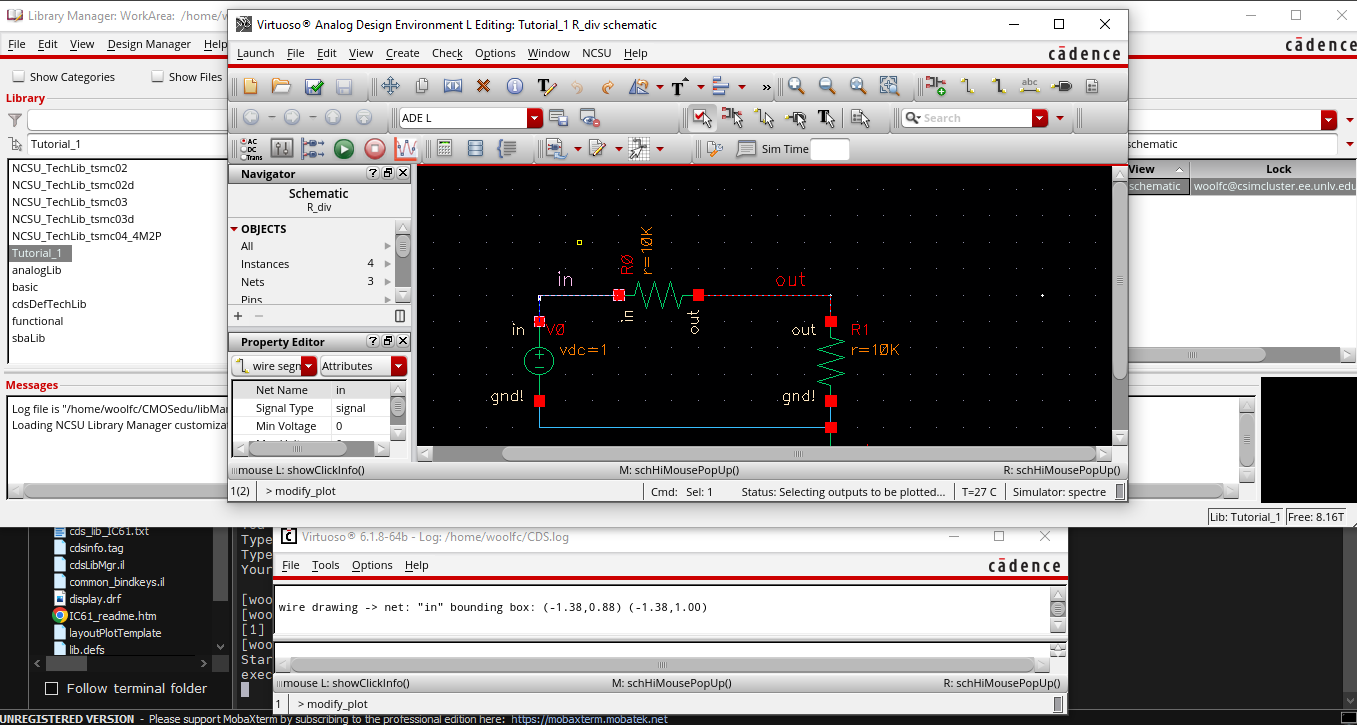
Task: Select the AC analysis radio button
Action: 242,142
